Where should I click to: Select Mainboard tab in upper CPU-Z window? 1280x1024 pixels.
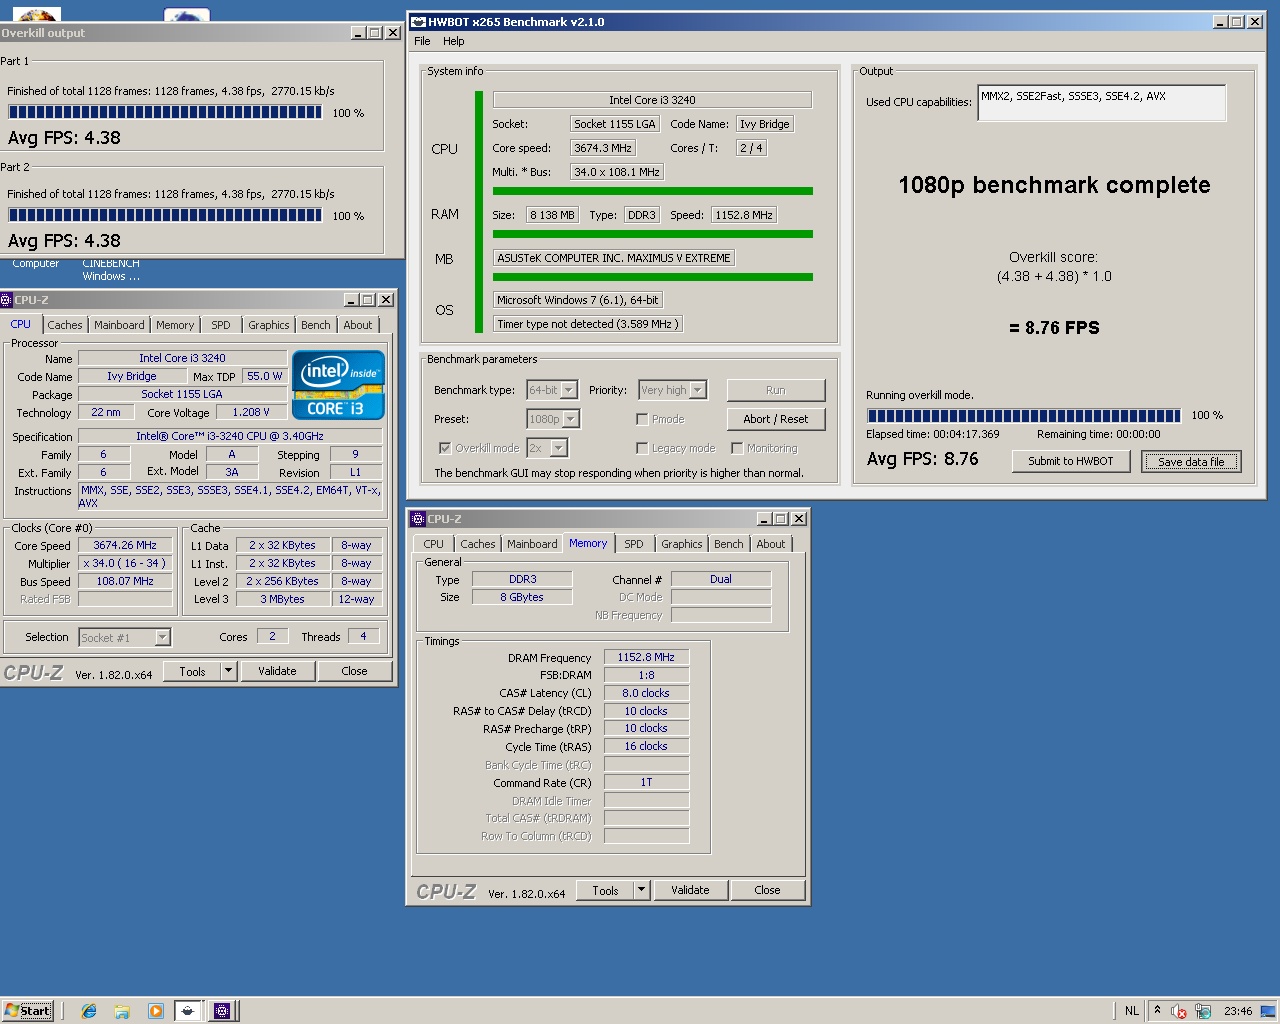point(119,325)
